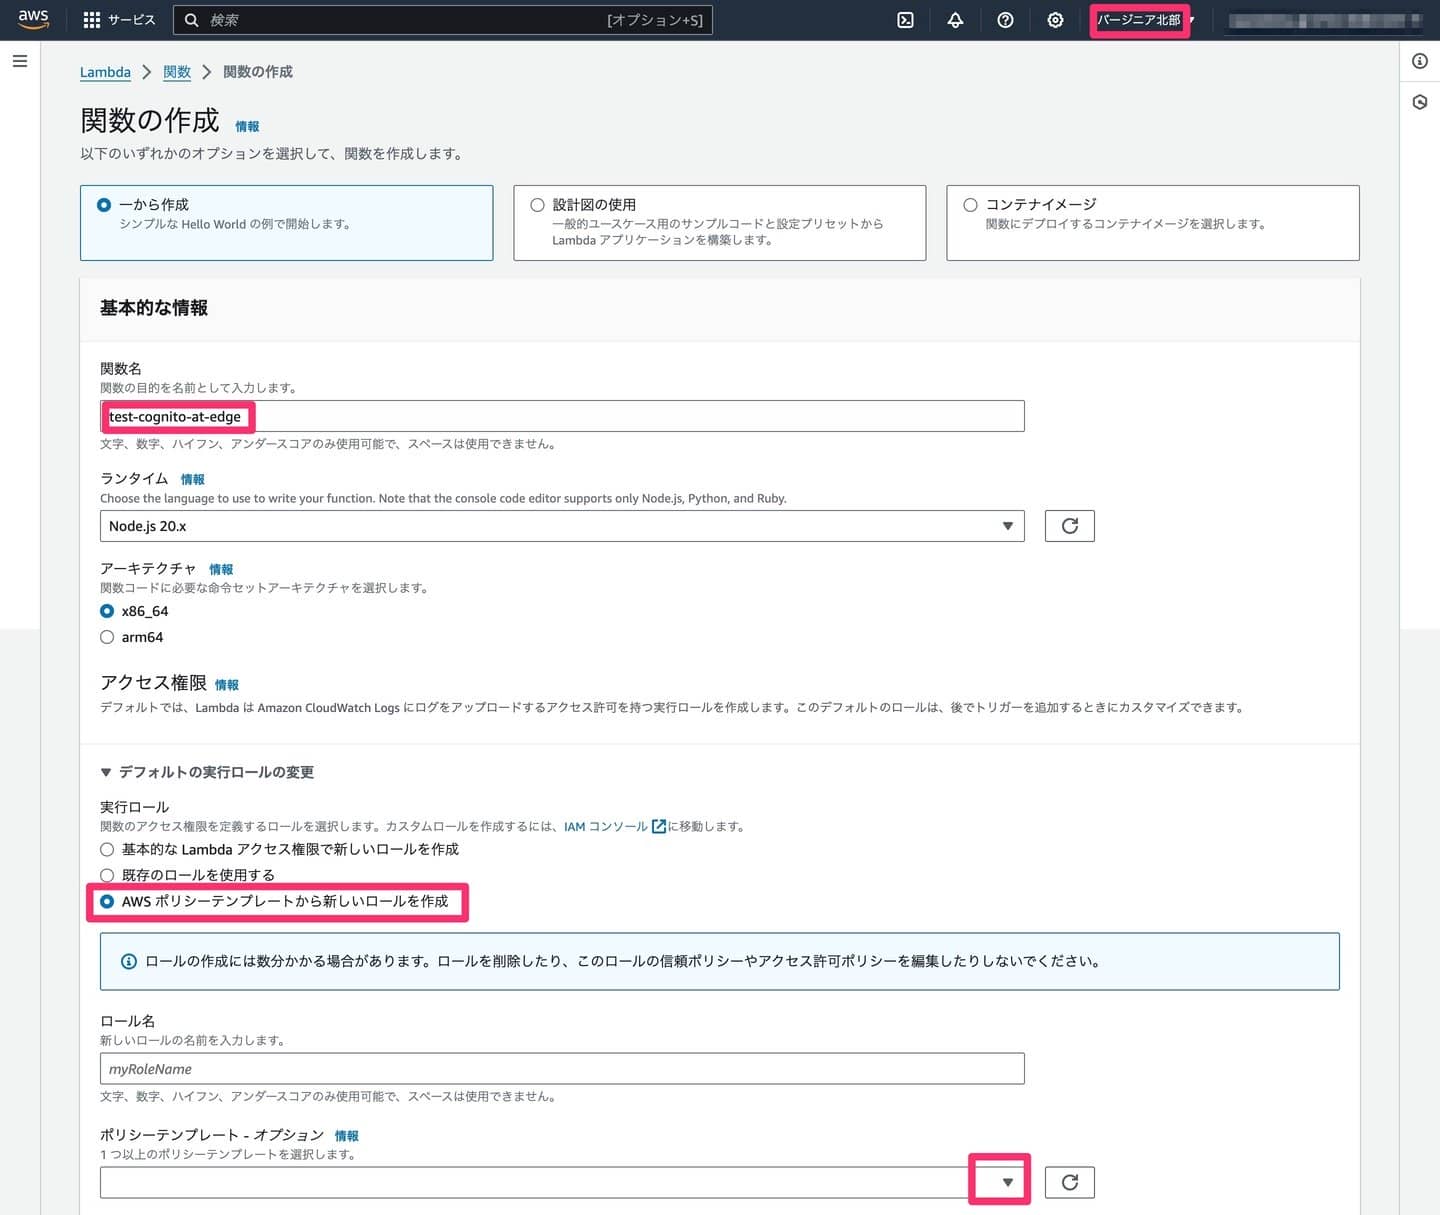Refresh the policy templates list
Screen dimensions: 1440x1215
[1069, 1182]
